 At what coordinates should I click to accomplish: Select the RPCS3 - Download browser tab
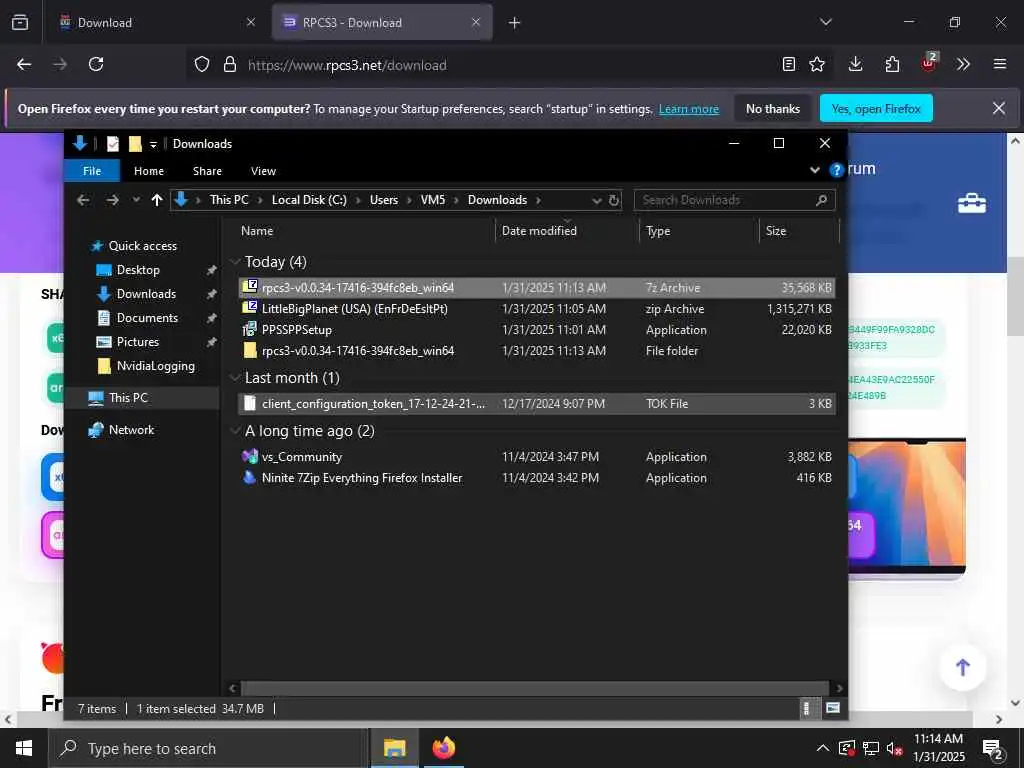click(381, 22)
